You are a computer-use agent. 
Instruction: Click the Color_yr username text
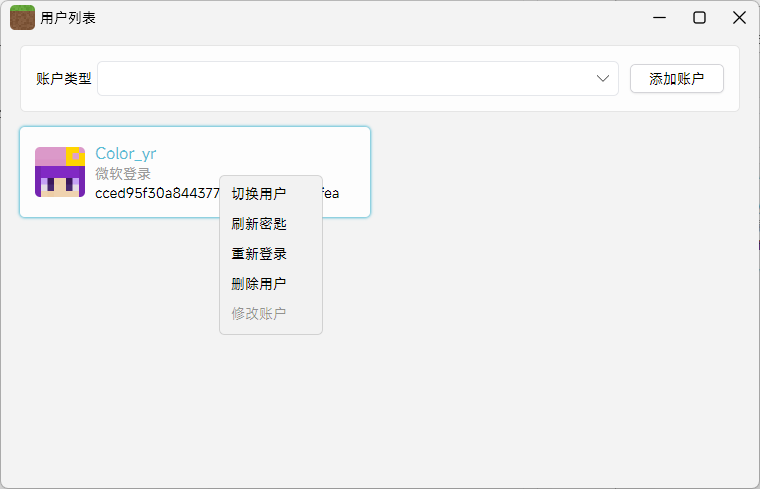point(125,153)
